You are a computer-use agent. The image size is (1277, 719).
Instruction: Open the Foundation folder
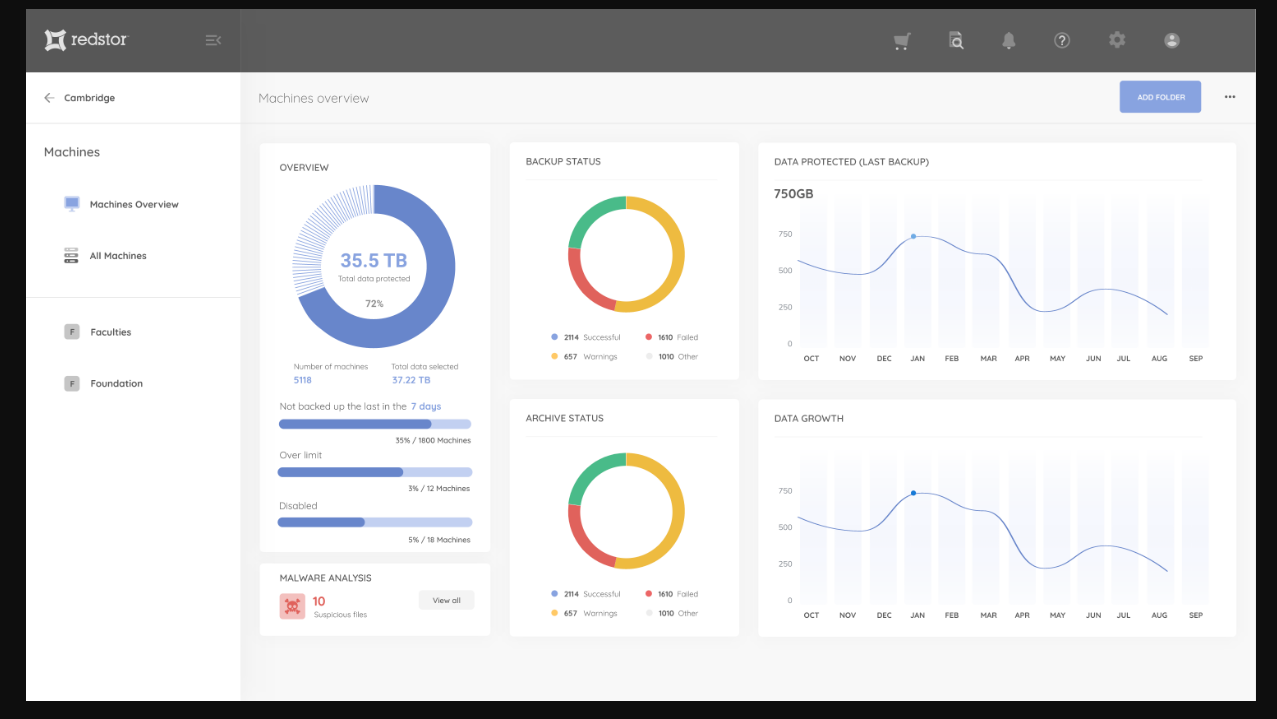pyautogui.click(x=115, y=383)
